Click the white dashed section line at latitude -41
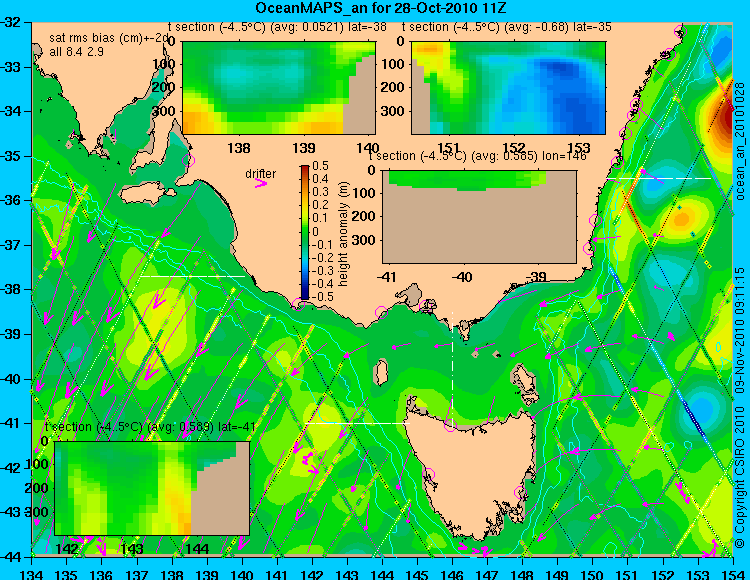The width and height of the screenshot is (750, 580). pyautogui.click(x=357, y=423)
